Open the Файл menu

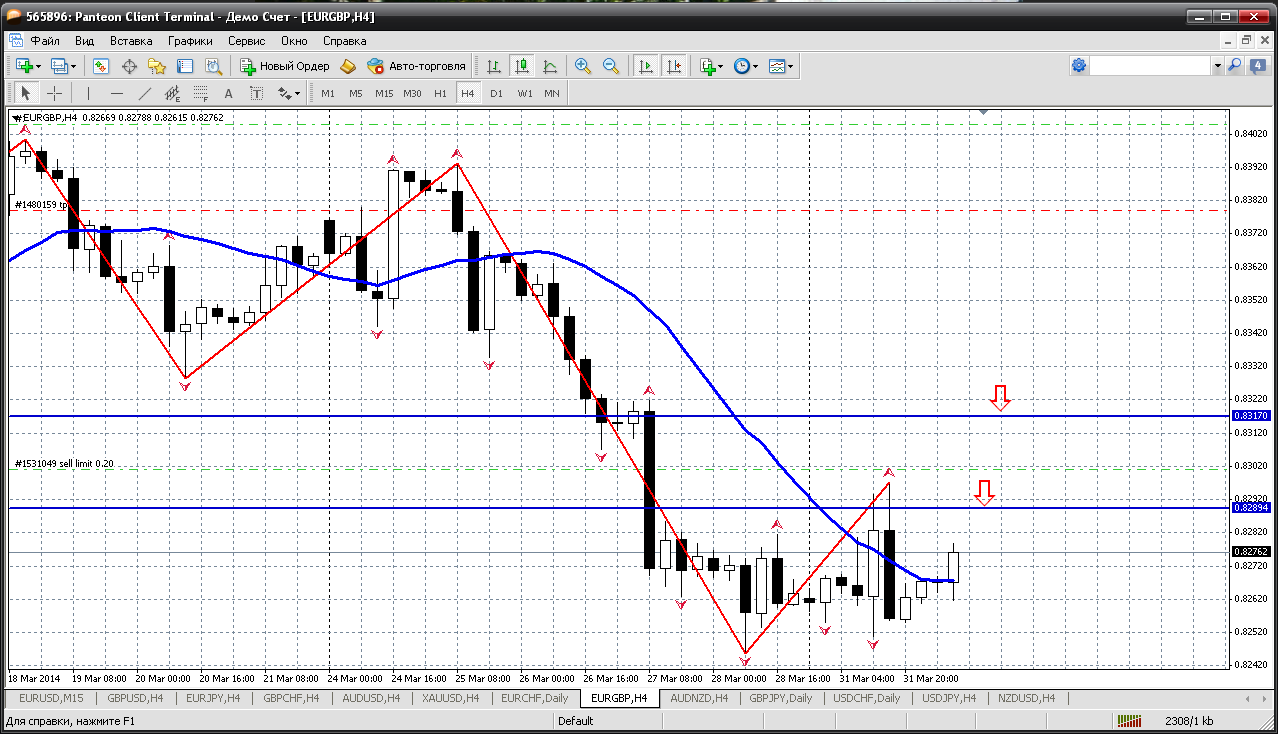(45, 41)
